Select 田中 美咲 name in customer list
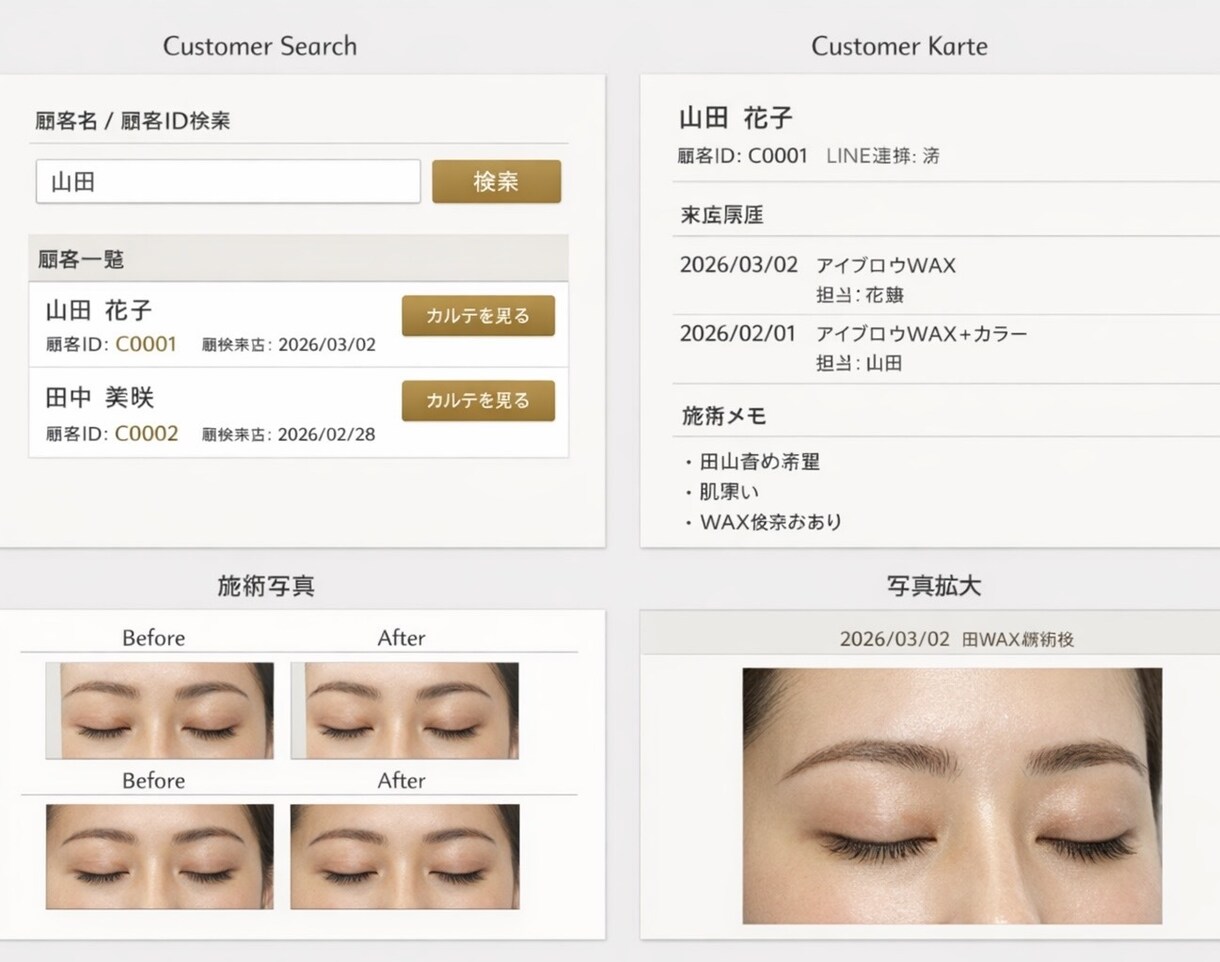Image resolution: width=1220 pixels, height=962 pixels. point(100,399)
